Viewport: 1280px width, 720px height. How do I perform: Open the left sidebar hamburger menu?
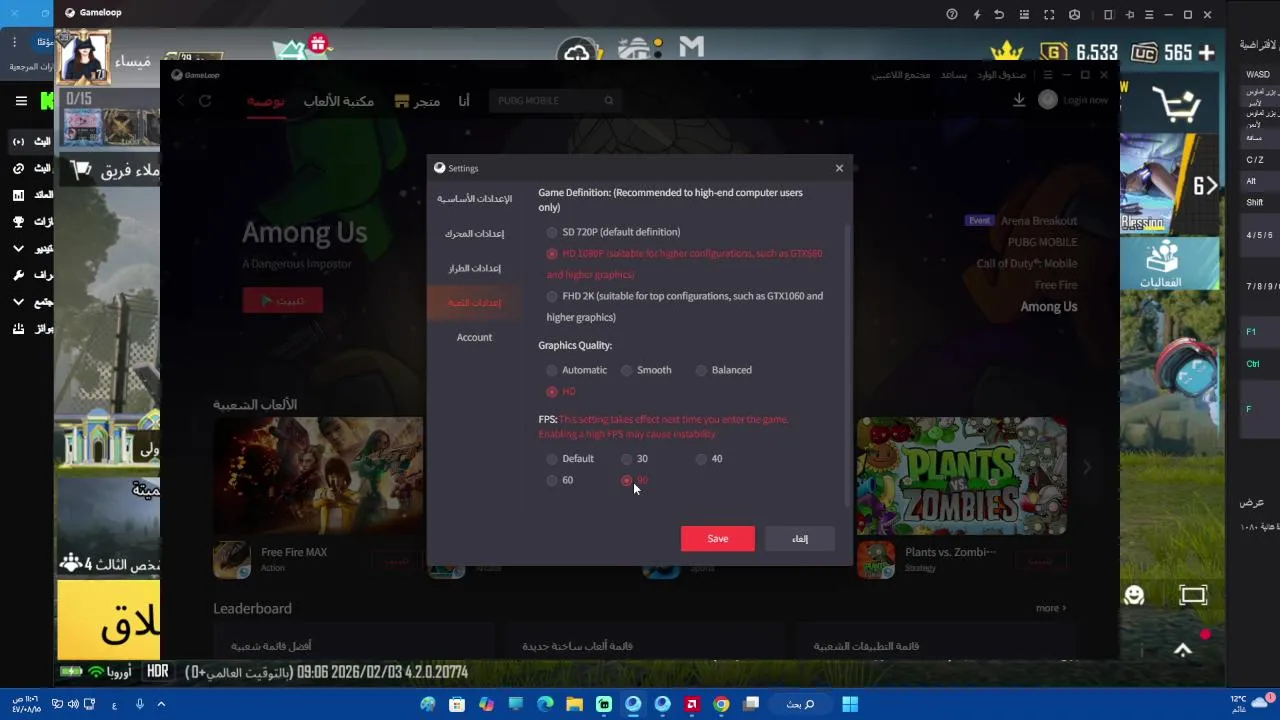coord(21,100)
